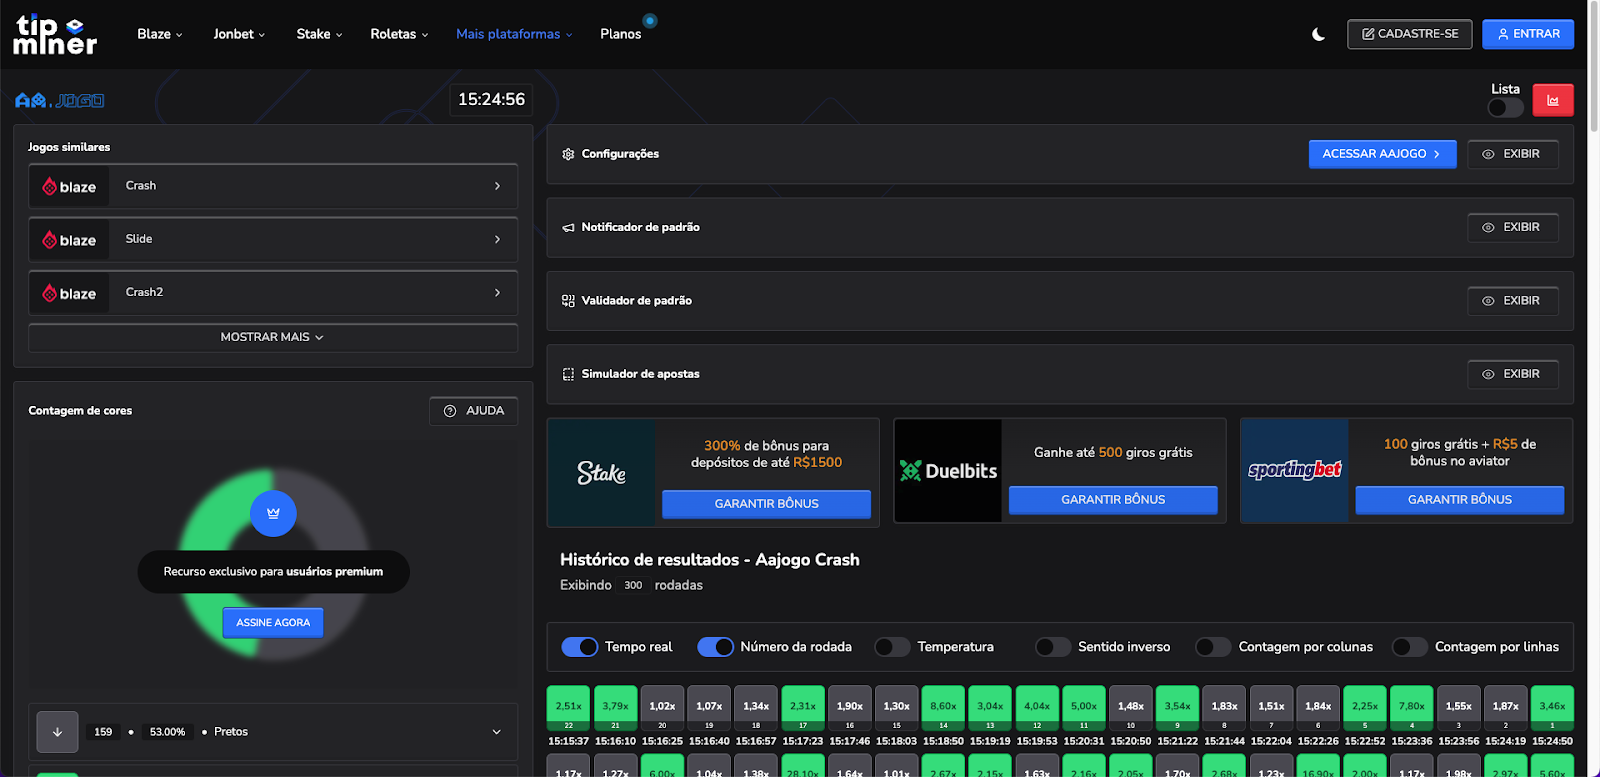Click the down arrow button beside Pretos
The height and width of the screenshot is (777, 1600).
[57, 732]
